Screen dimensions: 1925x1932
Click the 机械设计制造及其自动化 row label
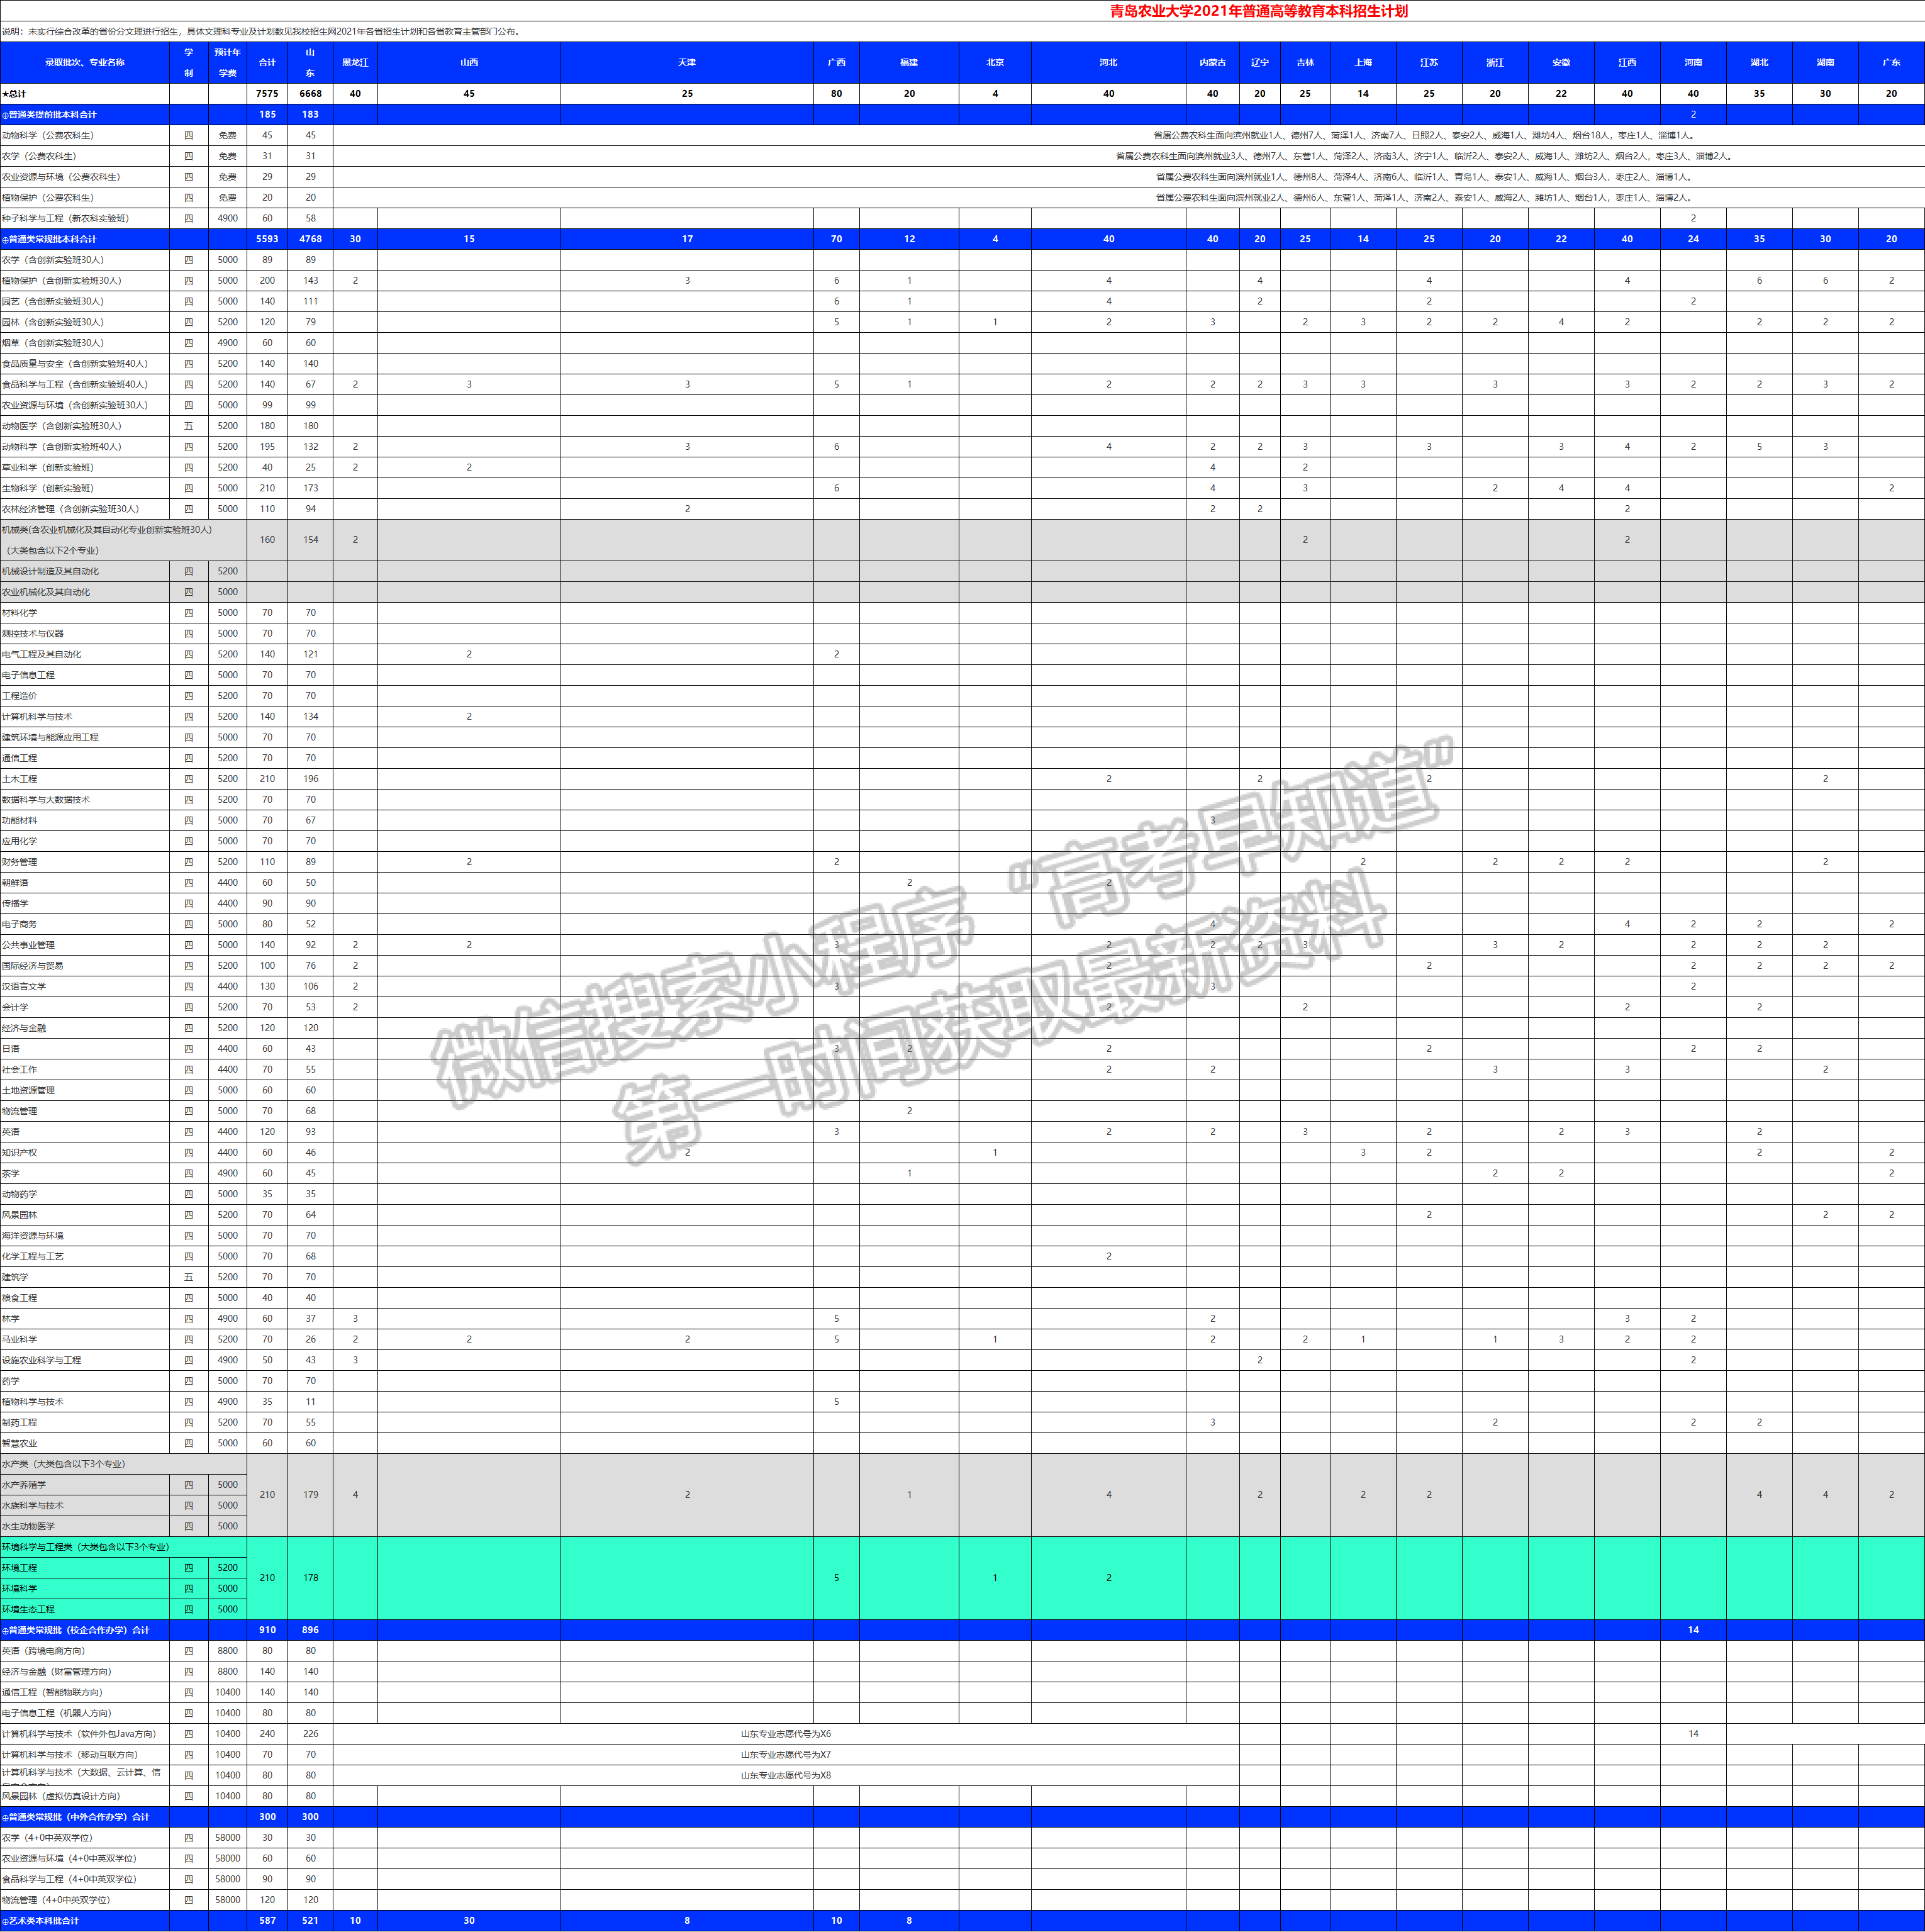coord(51,571)
